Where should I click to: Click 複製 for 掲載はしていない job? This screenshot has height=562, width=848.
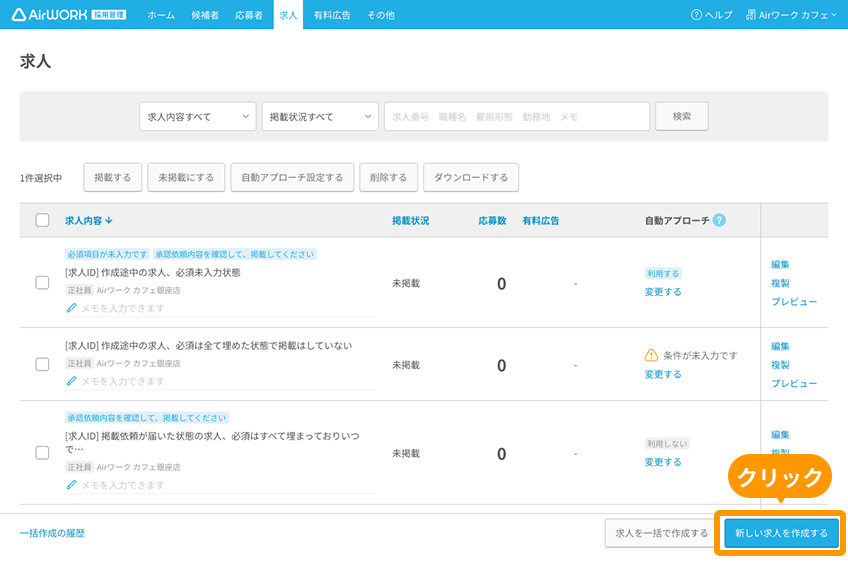point(780,365)
